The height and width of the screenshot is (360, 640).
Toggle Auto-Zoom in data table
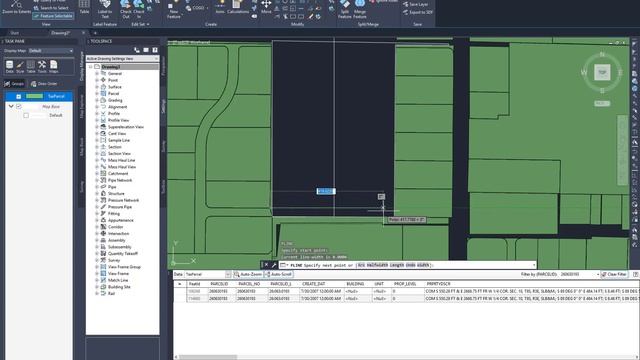tap(248, 274)
